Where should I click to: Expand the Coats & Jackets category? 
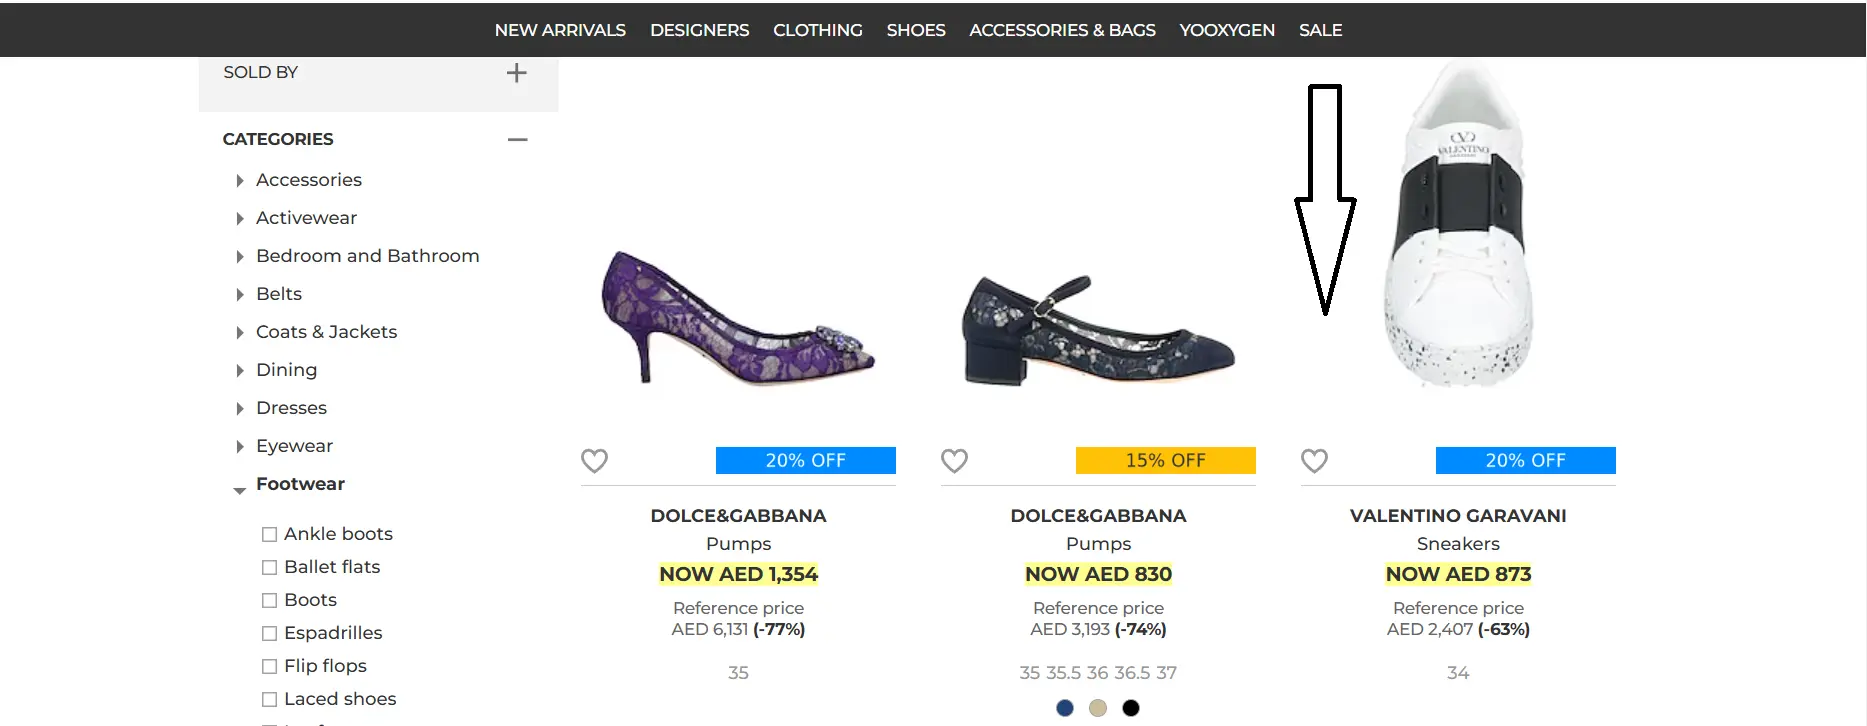click(x=240, y=333)
